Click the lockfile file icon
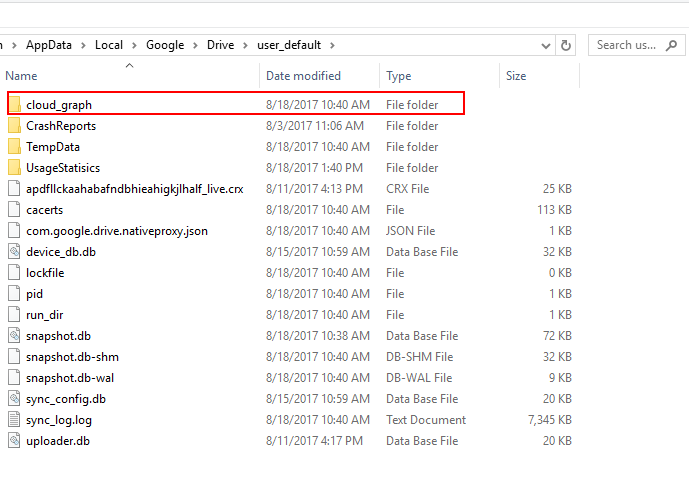This screenshot has width=689, height=483. tap(15, 273)
